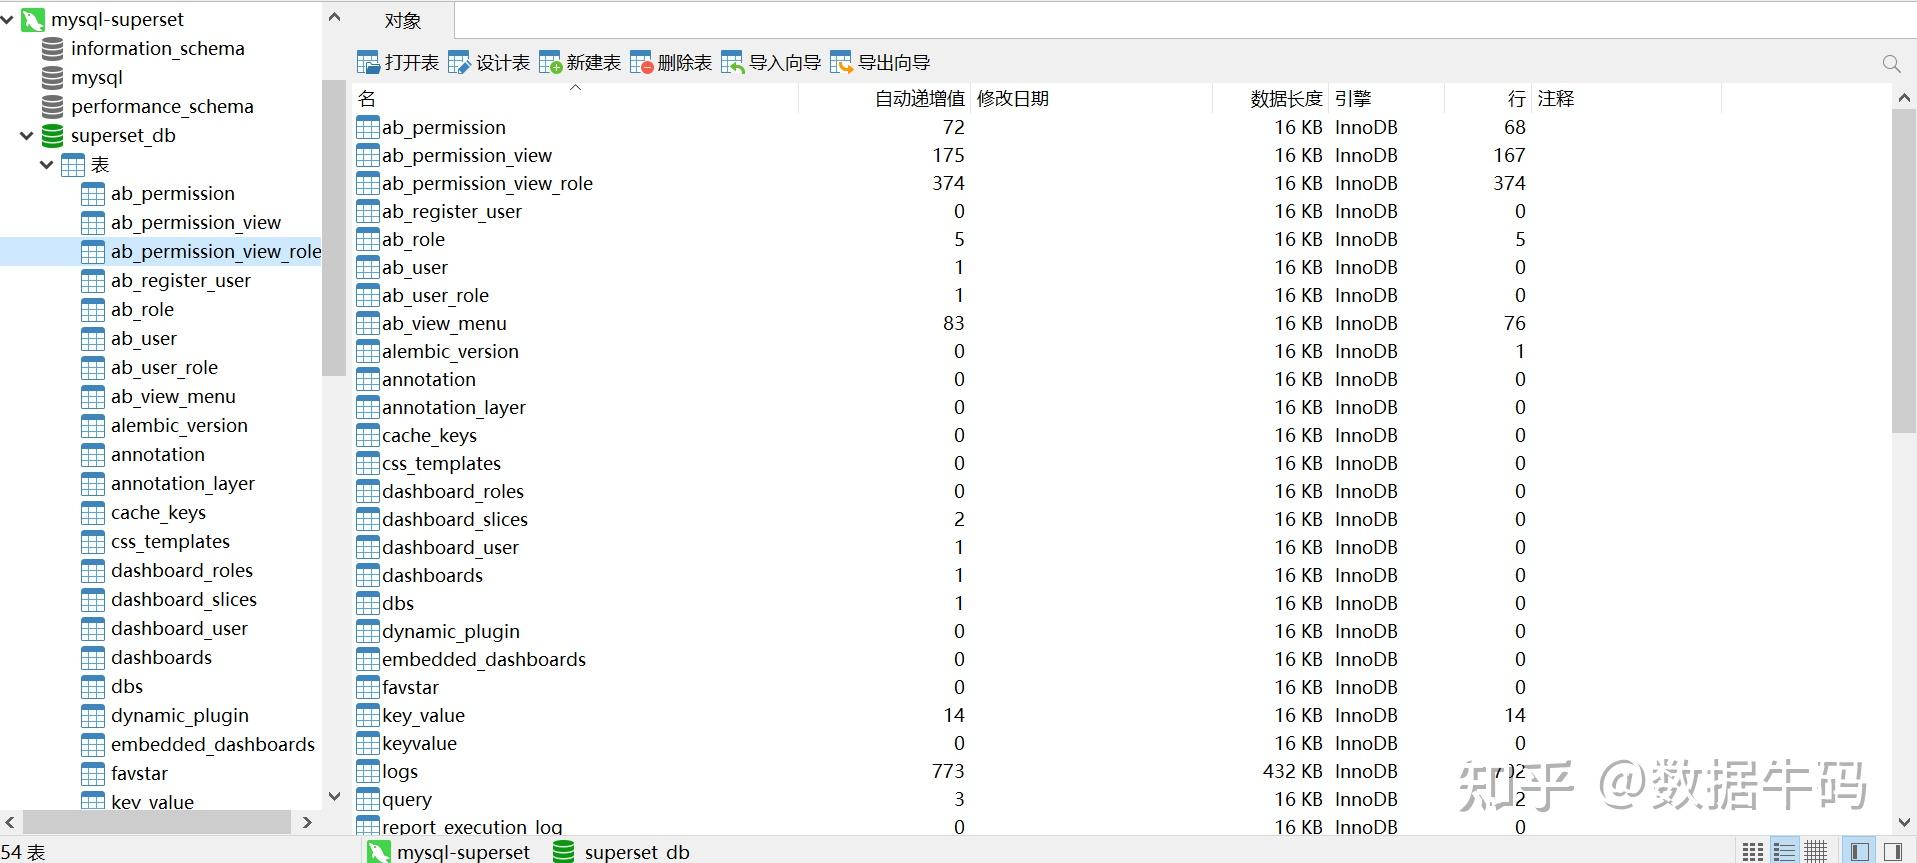Click the superset_db icon in the bottom status bar
This screenshot has height=863, width=1917.
564,852
